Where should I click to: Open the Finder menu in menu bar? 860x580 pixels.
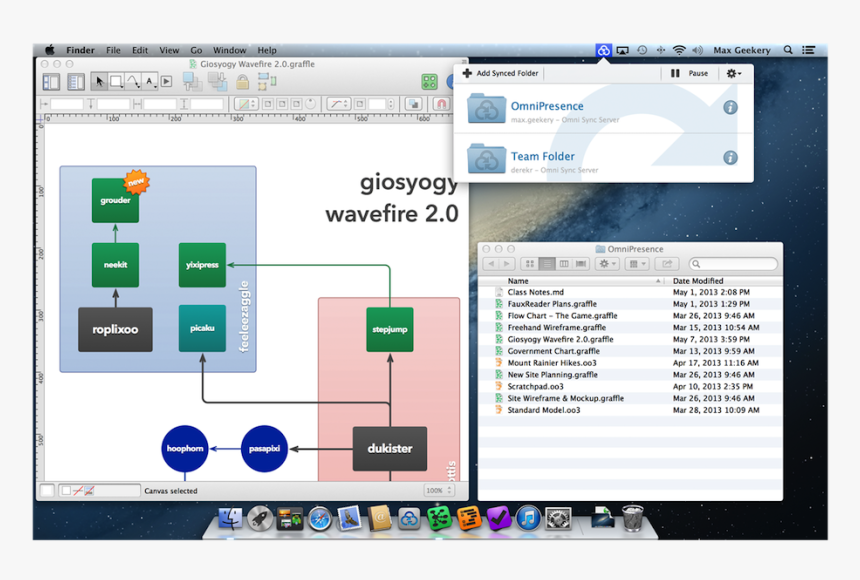point(81,50)
